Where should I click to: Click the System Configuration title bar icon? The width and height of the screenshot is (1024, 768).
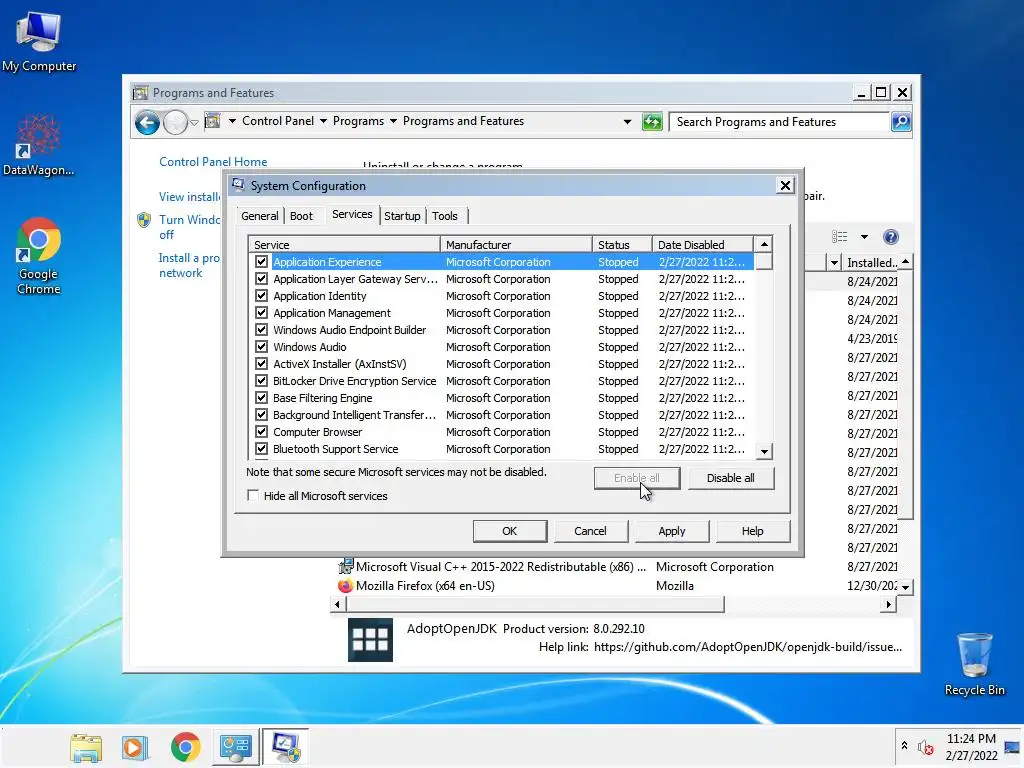click(238, 185)
